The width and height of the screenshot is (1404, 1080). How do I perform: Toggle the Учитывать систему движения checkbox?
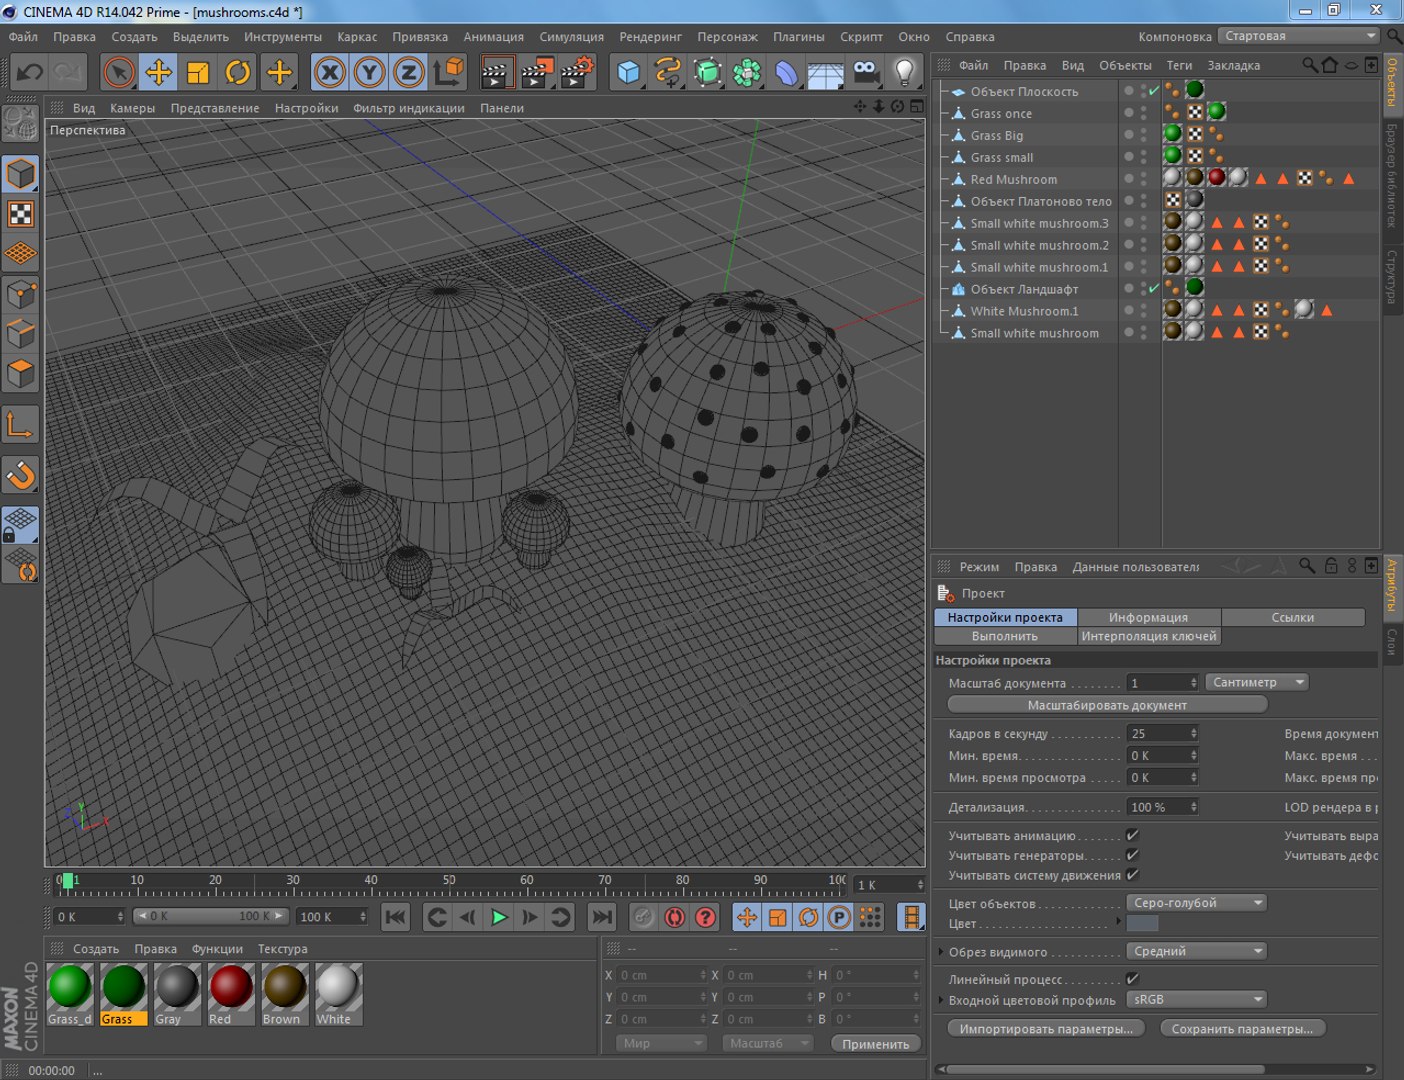coord(1132,875)
